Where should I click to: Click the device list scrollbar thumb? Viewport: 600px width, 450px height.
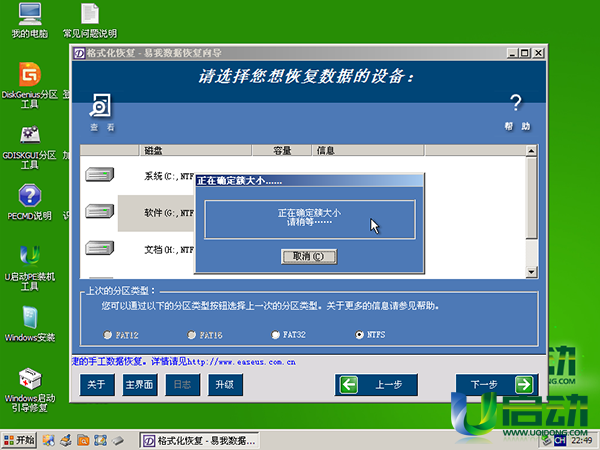531,198
